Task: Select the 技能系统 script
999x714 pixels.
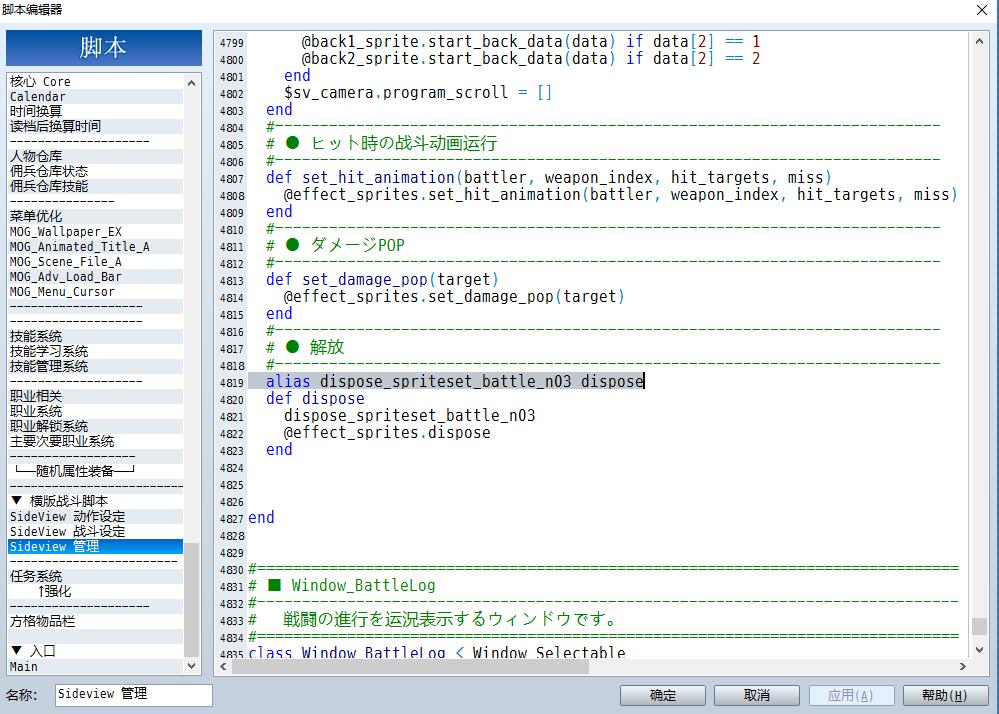Action: point(96,336)
